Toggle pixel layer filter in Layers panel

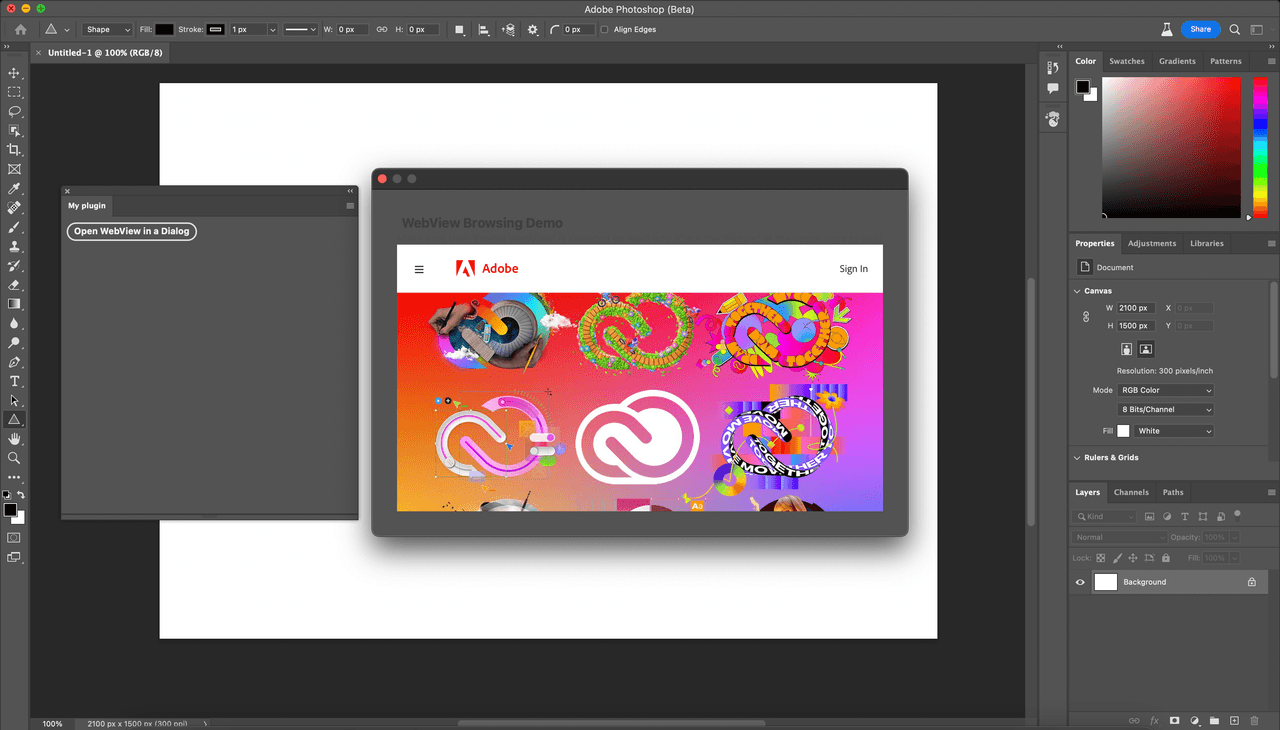(1149, 517)
